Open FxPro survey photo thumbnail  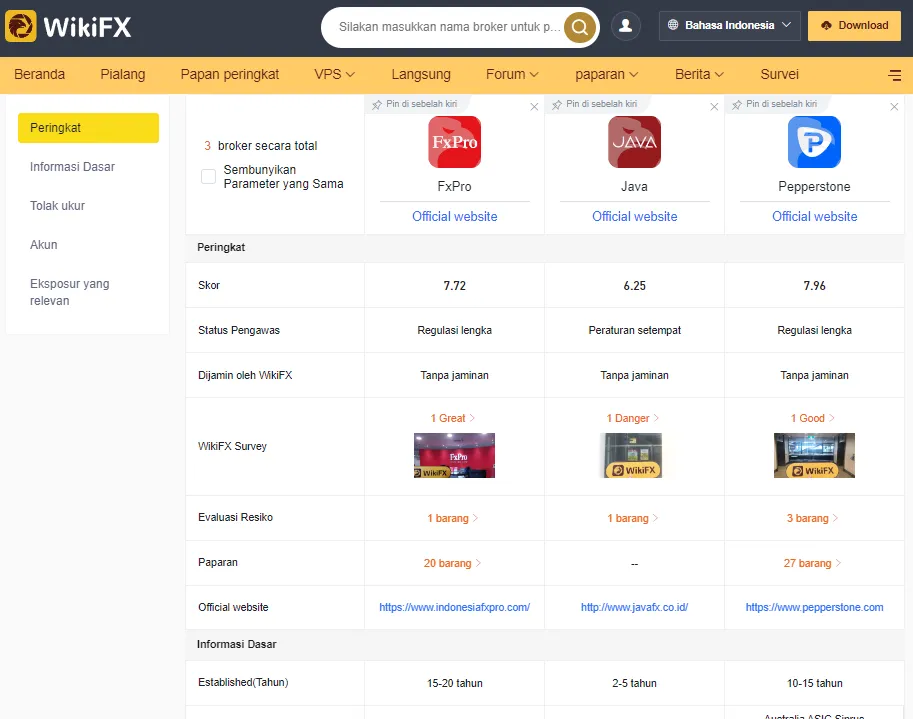(x=454, y=455)
